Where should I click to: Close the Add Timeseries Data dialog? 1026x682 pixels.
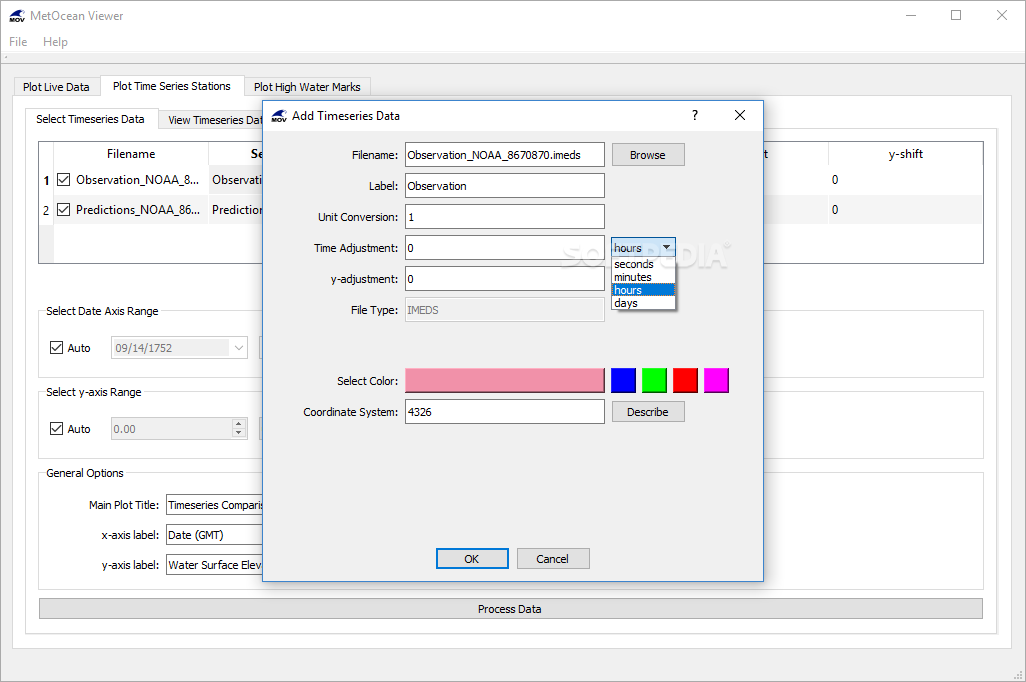[x=740, y=115]
